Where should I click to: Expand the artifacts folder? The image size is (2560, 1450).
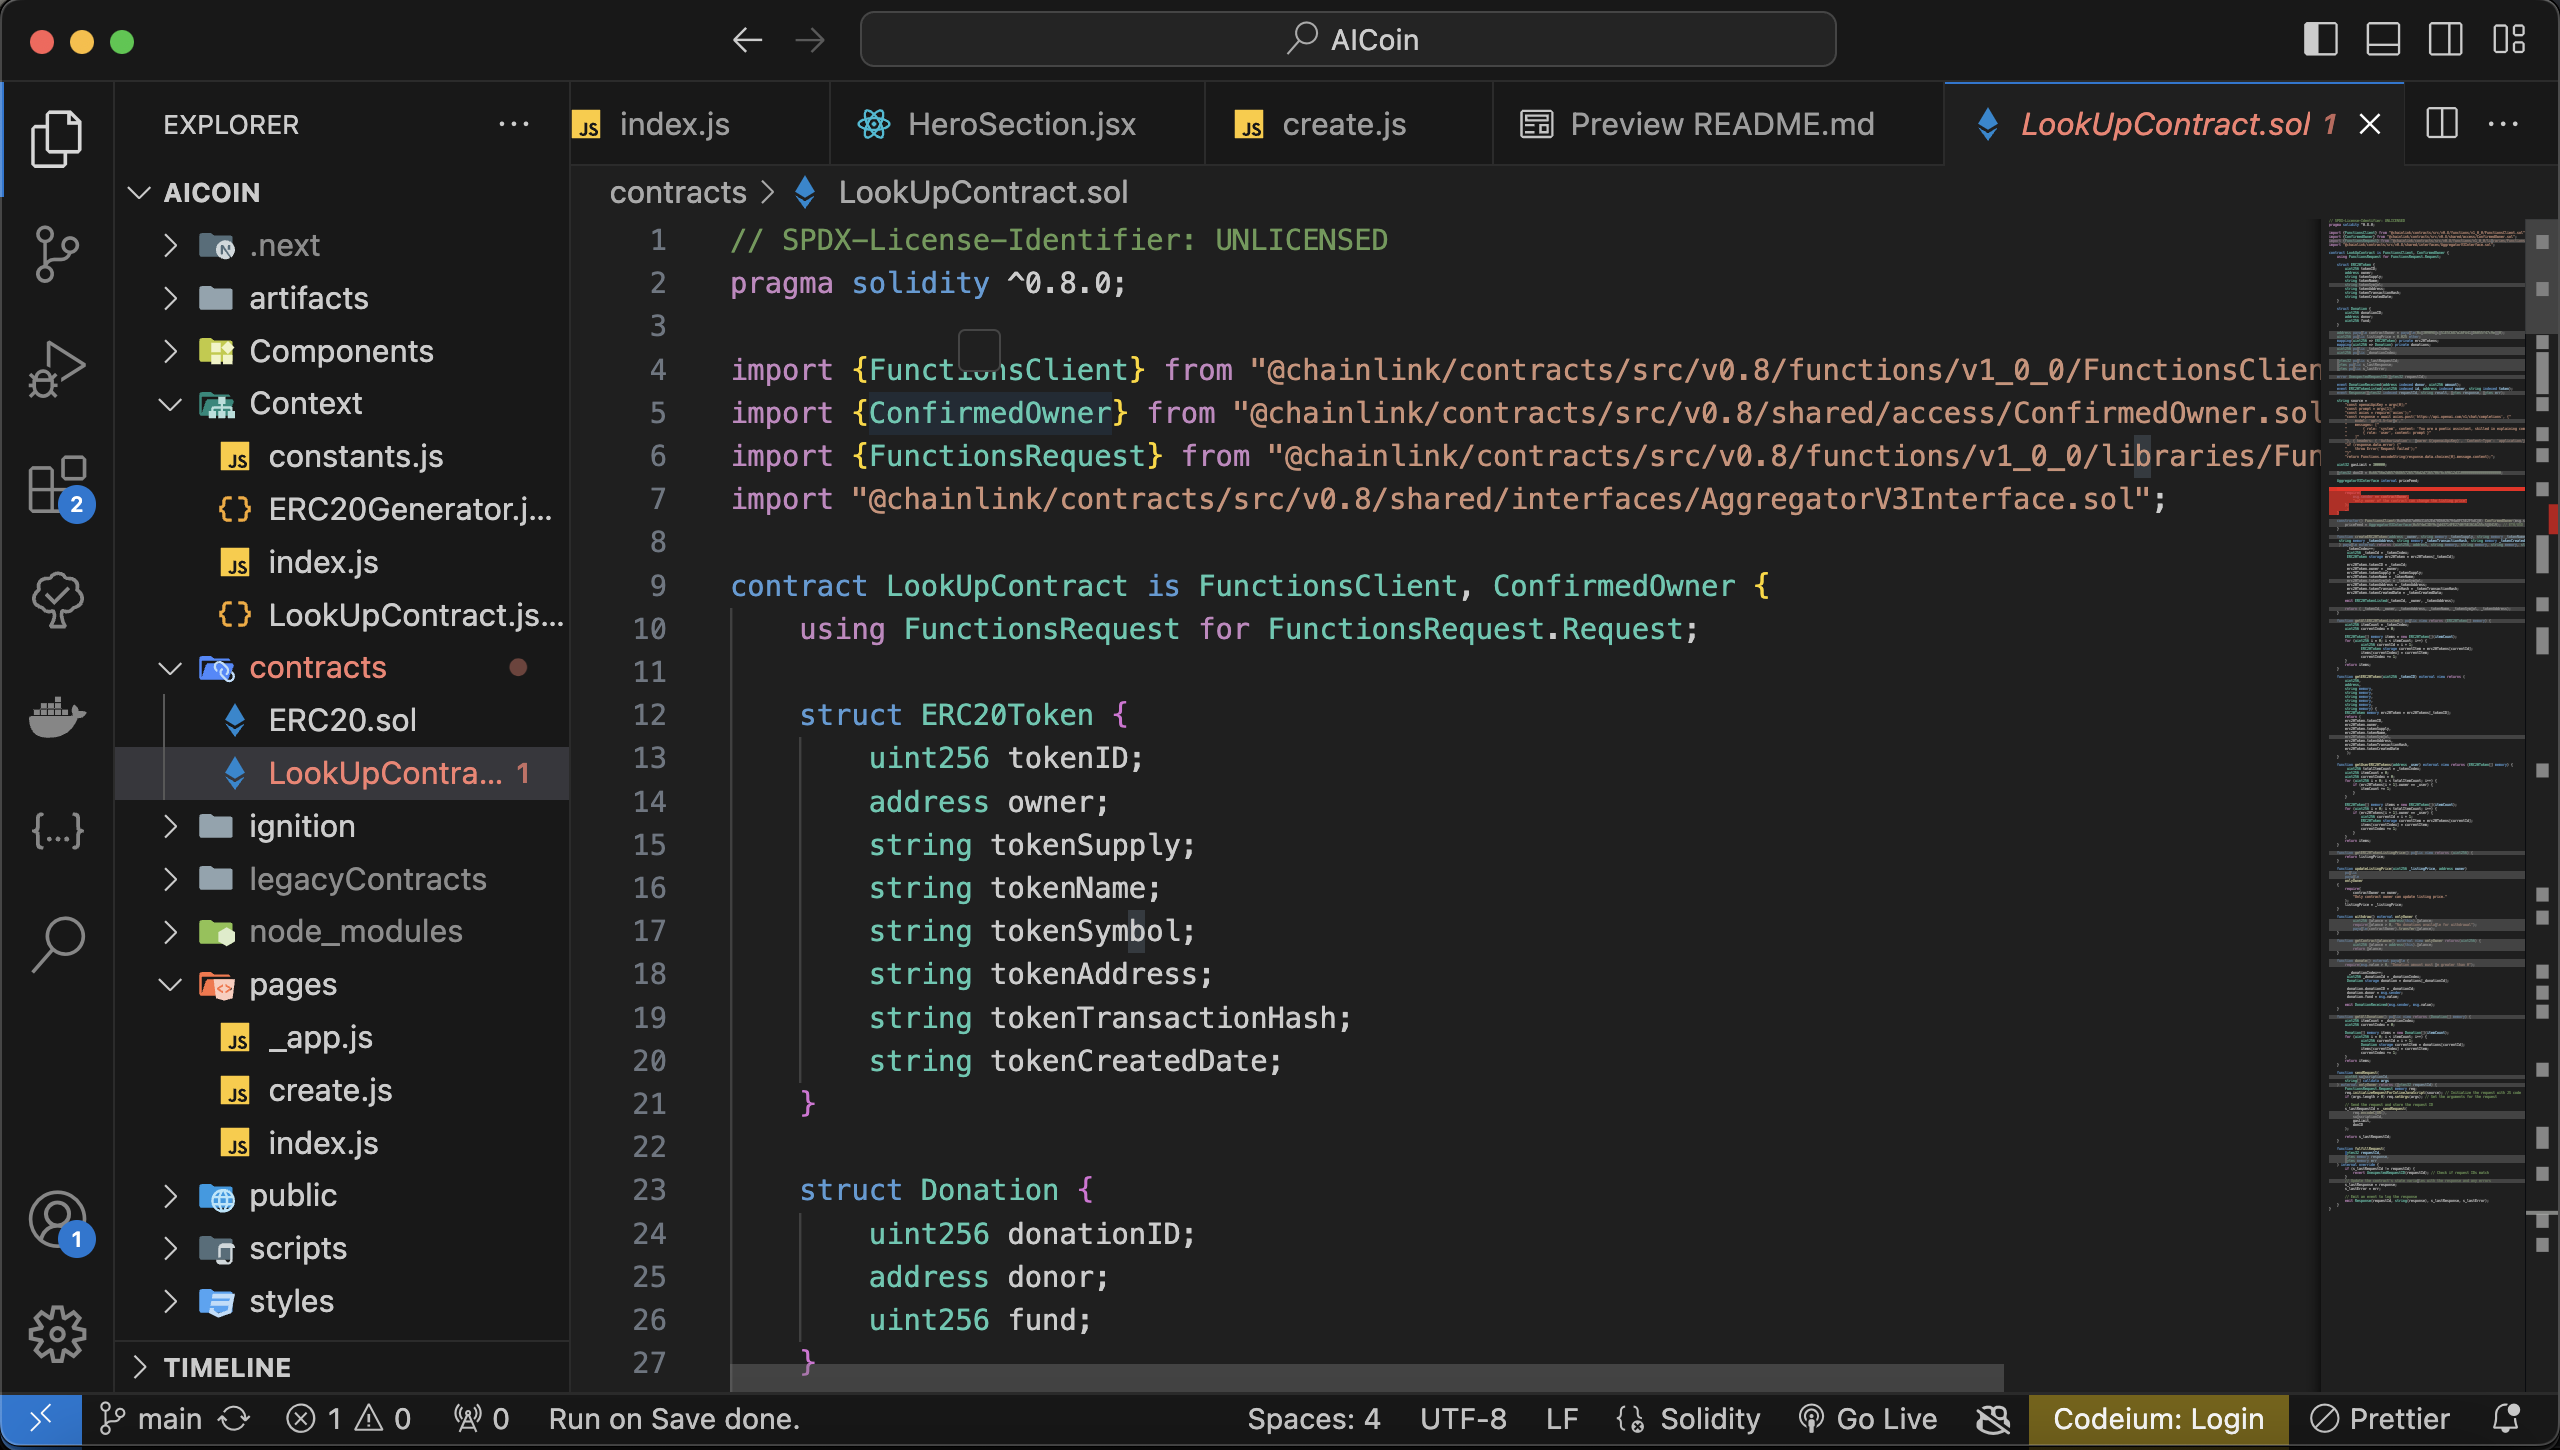coord(308,298)
